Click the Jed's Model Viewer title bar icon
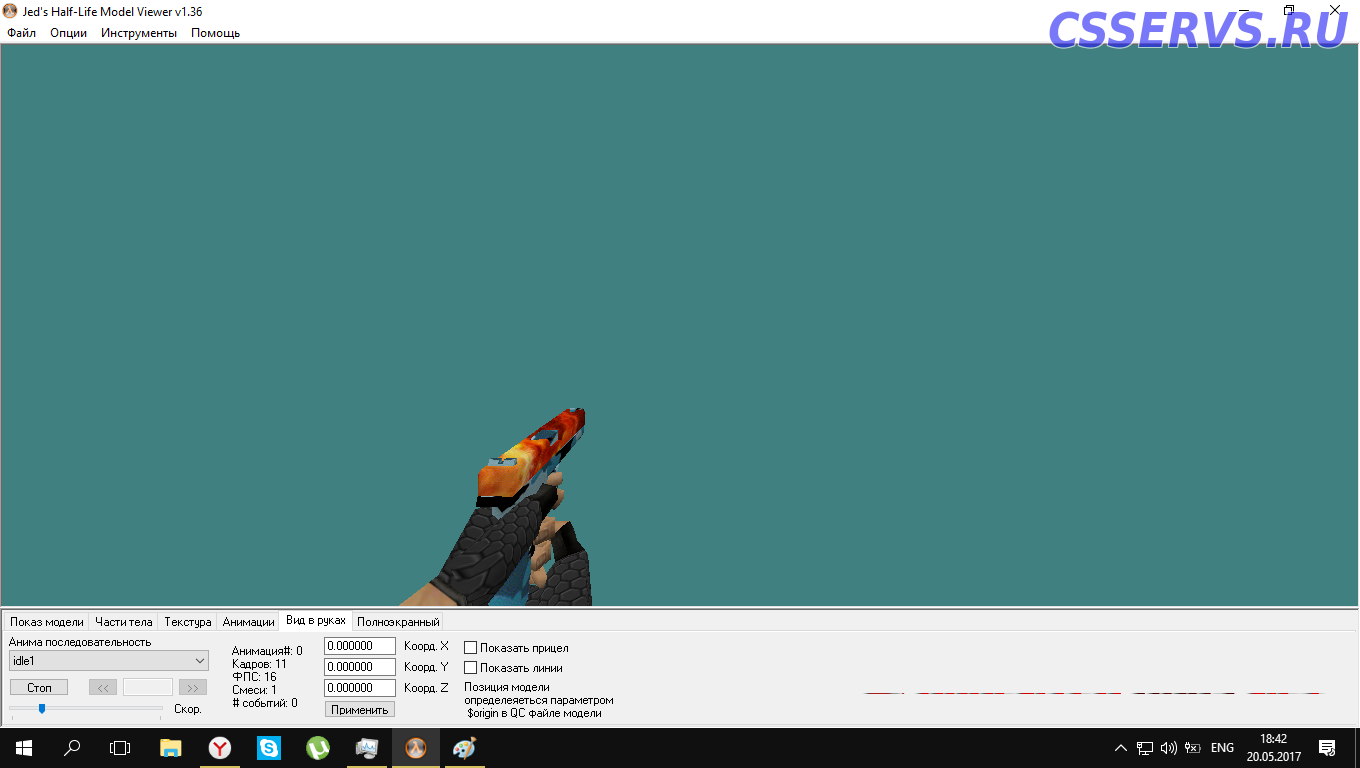 pos(10,11)
